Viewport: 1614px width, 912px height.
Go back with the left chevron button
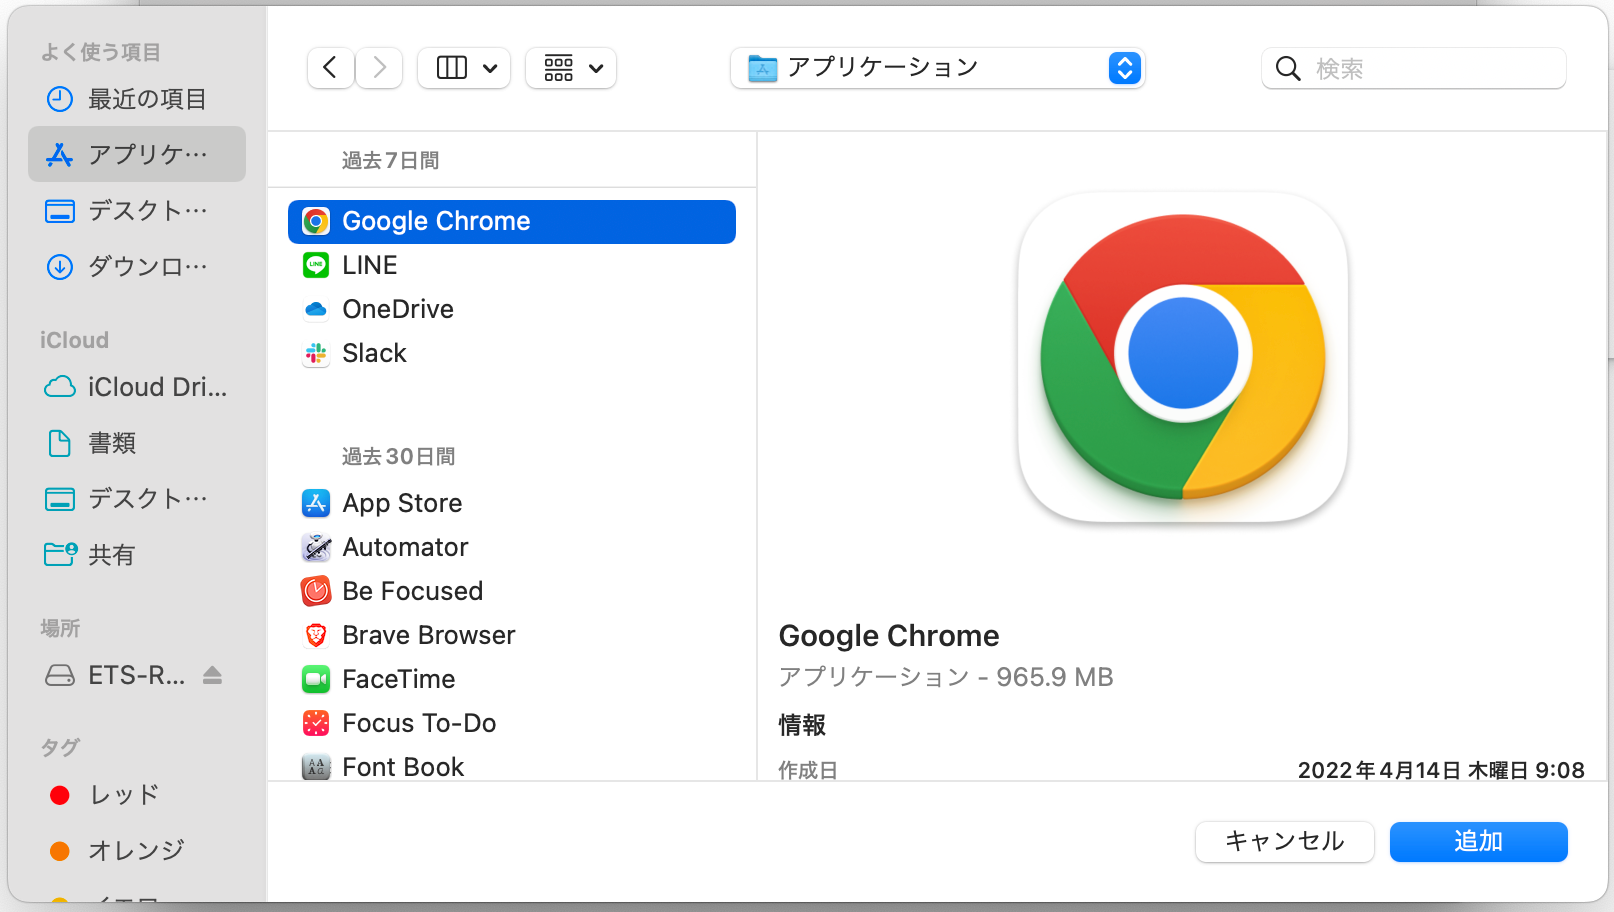(330, 68)
